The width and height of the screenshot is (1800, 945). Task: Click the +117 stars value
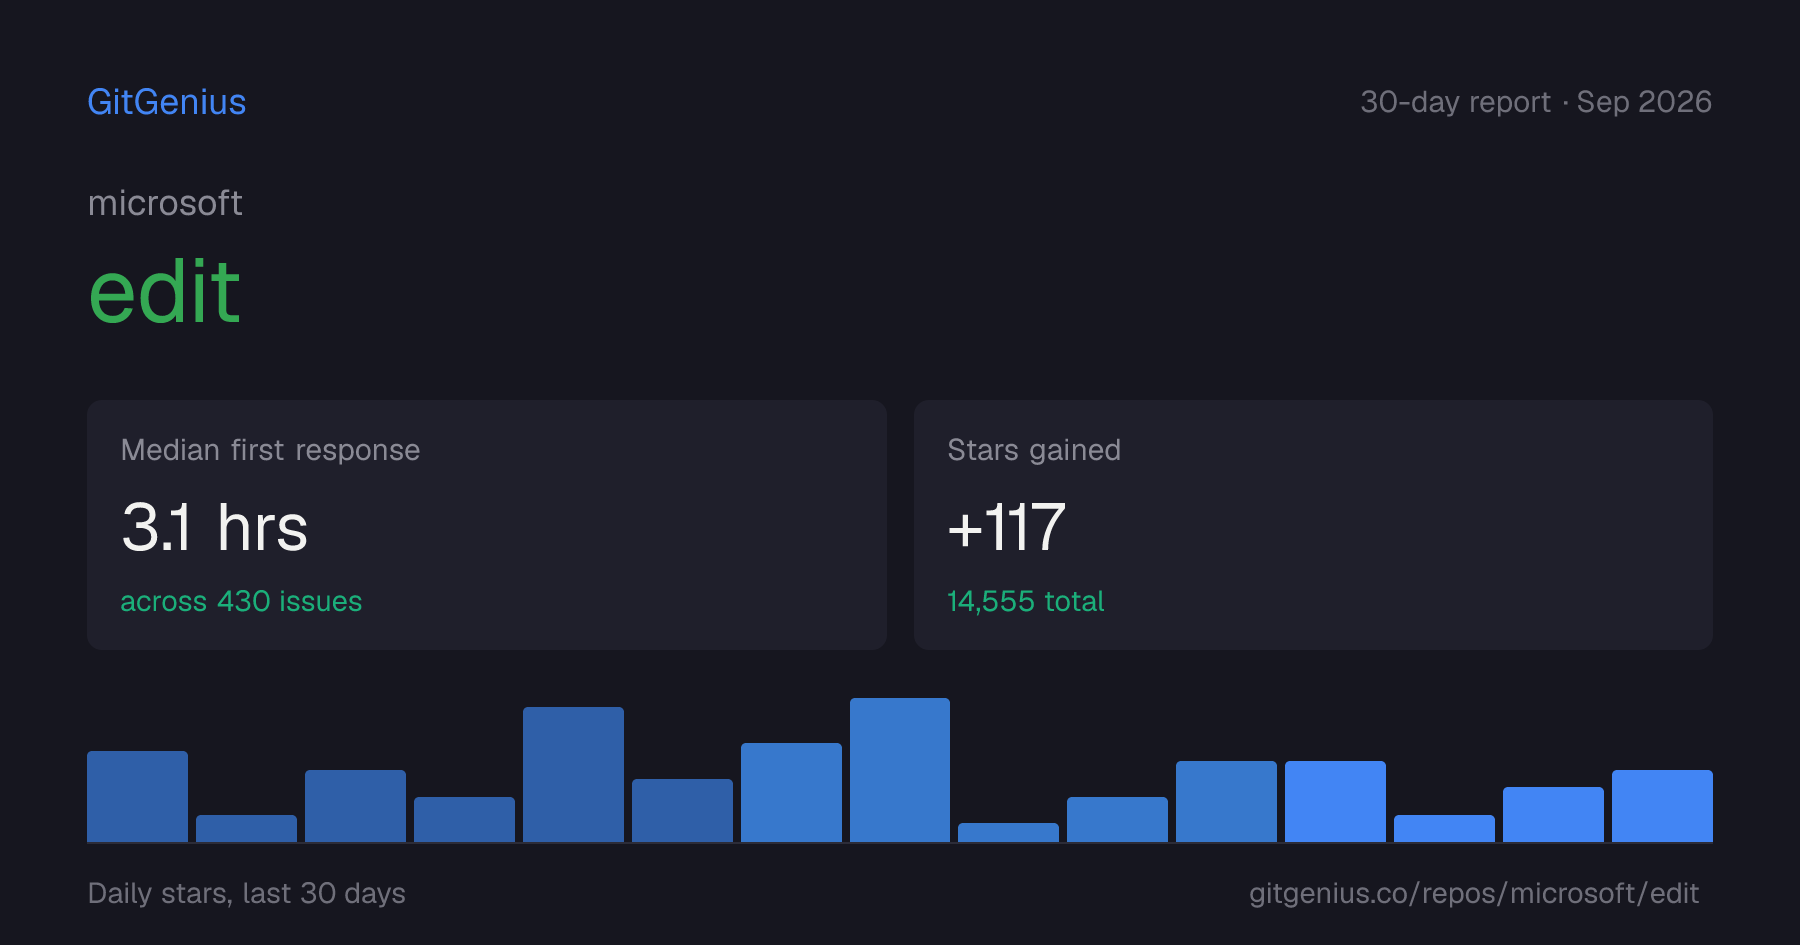(x=1007, y=527)
